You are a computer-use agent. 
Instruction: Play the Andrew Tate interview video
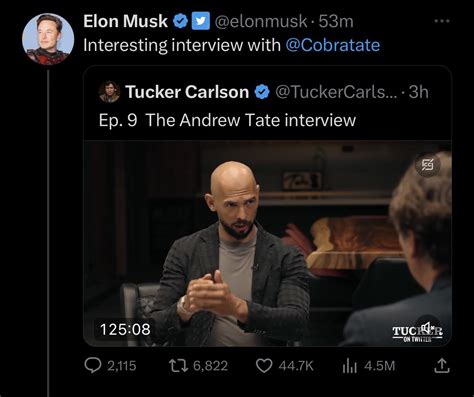[267, 243]
